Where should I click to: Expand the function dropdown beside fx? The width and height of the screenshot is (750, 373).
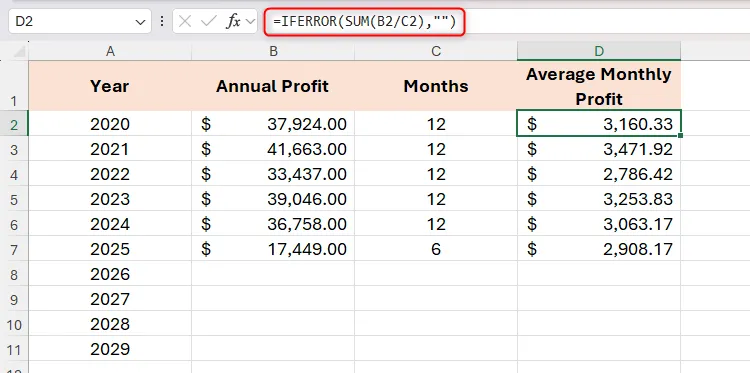[250, 22]
